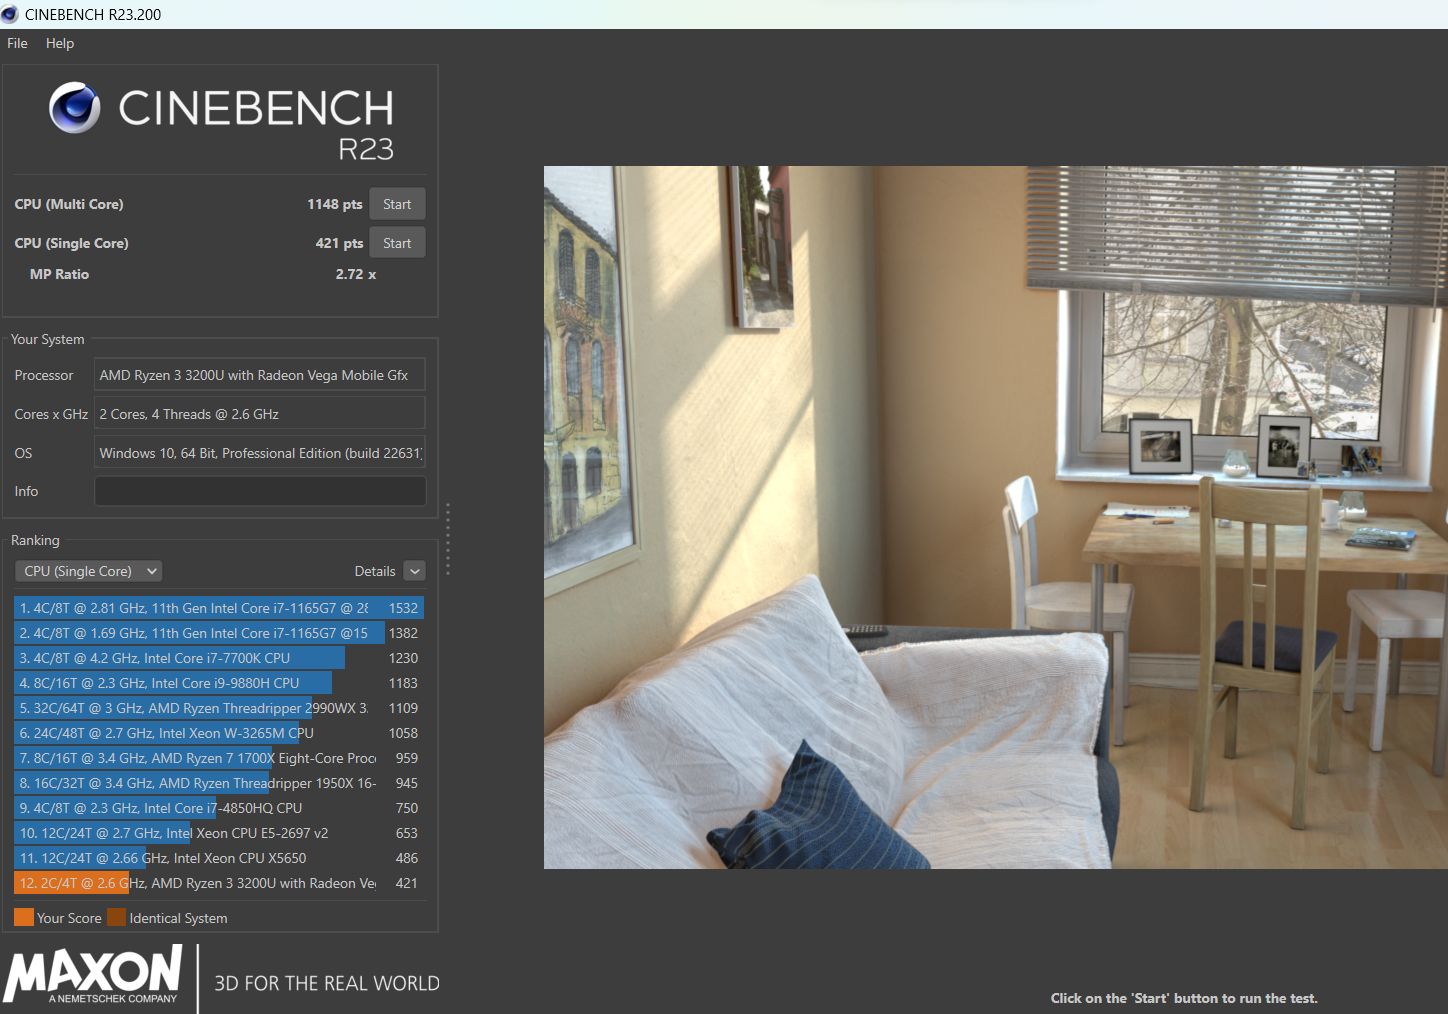The image size is (1448, 1014).
Task: Start the CPU Single Core test
Action: pyautogui.click(x=397, y=243)
